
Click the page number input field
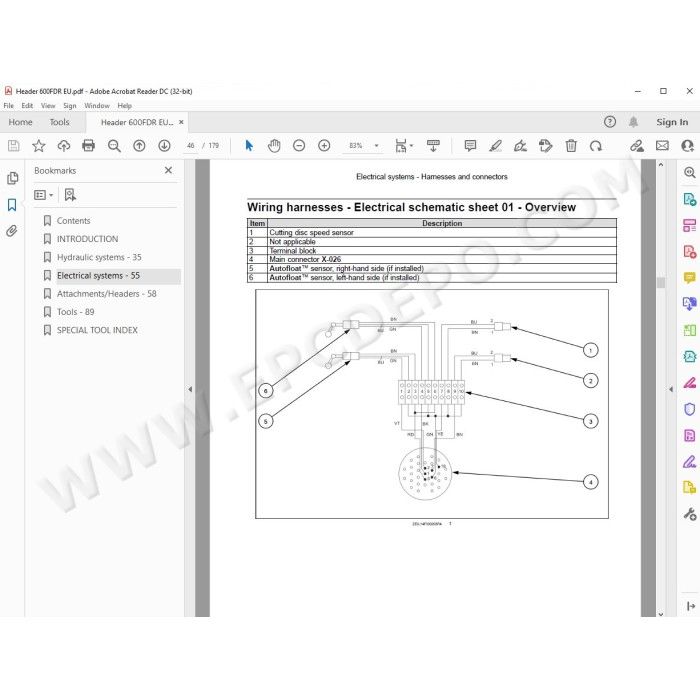pos(191,146)
